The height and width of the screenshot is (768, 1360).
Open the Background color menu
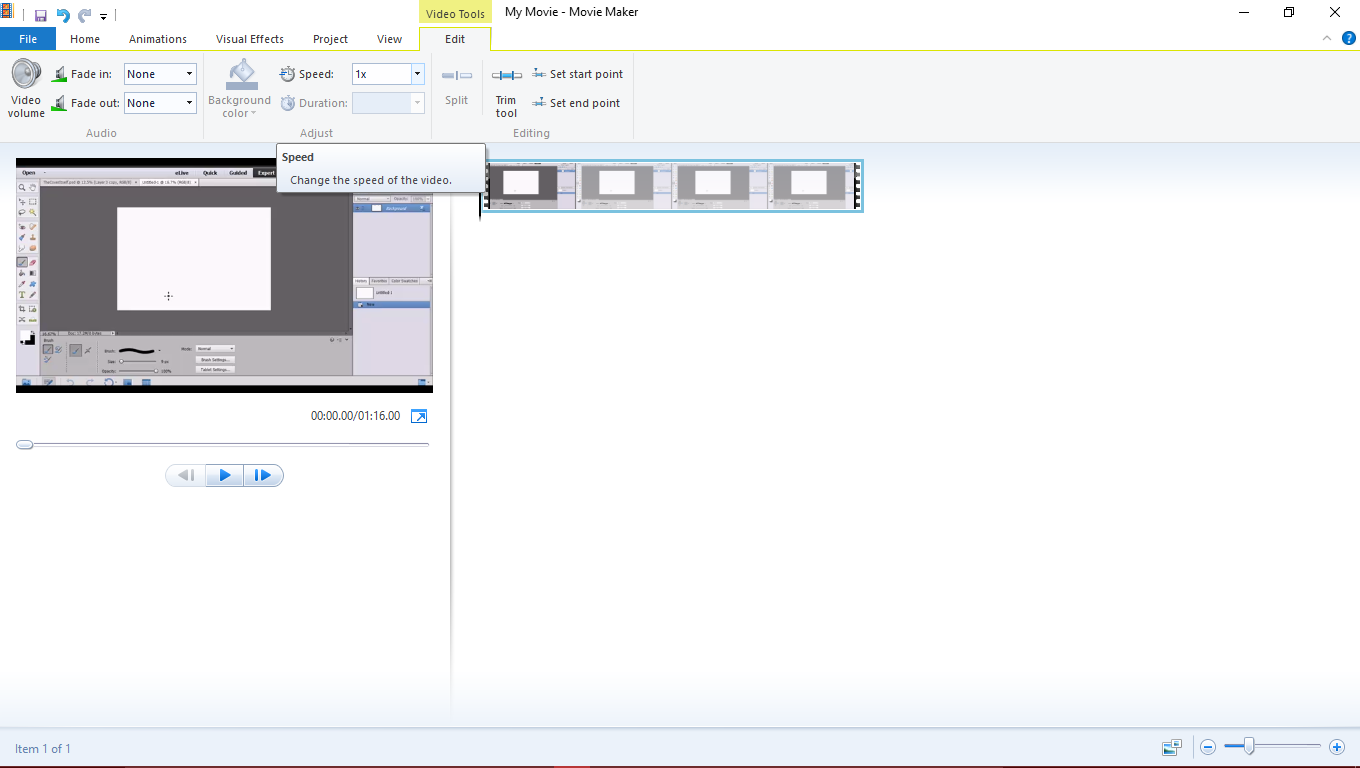(x=240, y=89)
